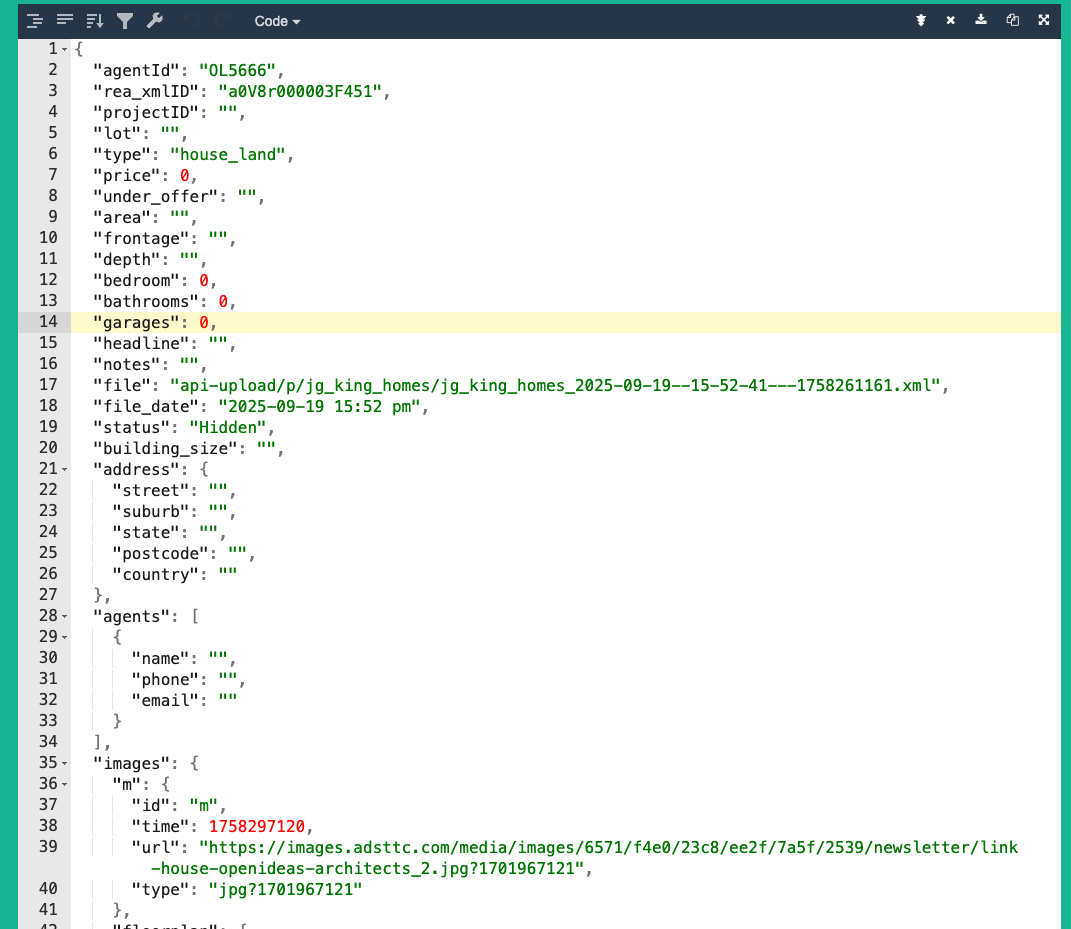Collapse the "address" object fold arrow
This screenshot has width=1071, height=929.
(x=65, y=469)
